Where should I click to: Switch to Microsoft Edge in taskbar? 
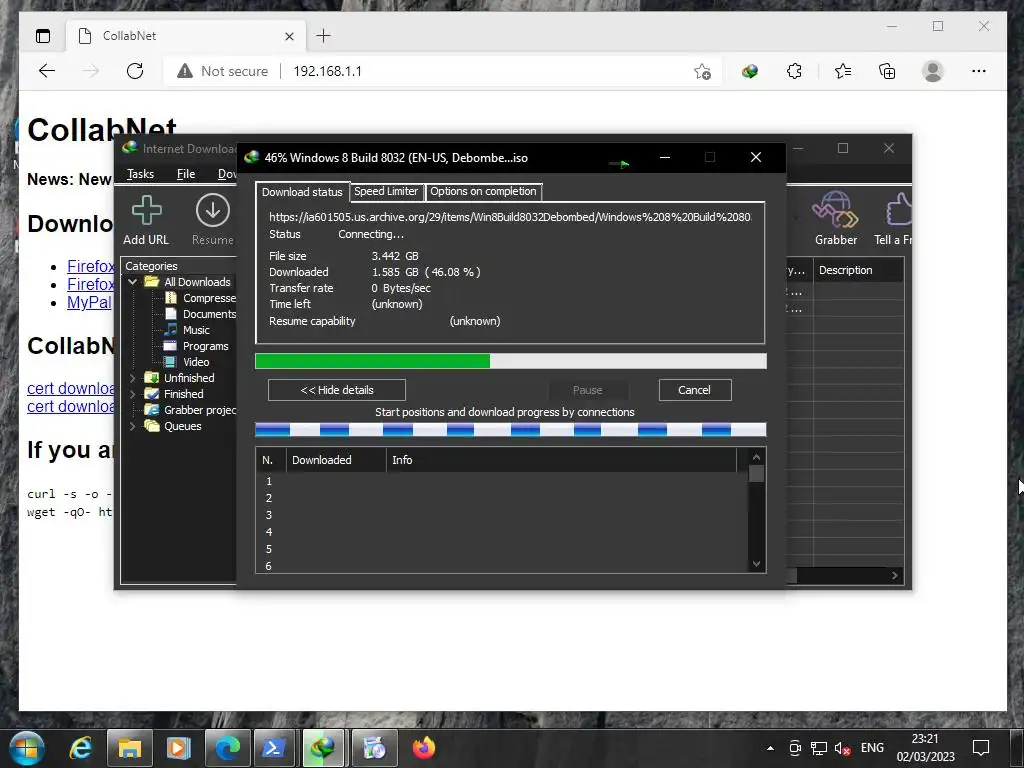coord(227,748)
